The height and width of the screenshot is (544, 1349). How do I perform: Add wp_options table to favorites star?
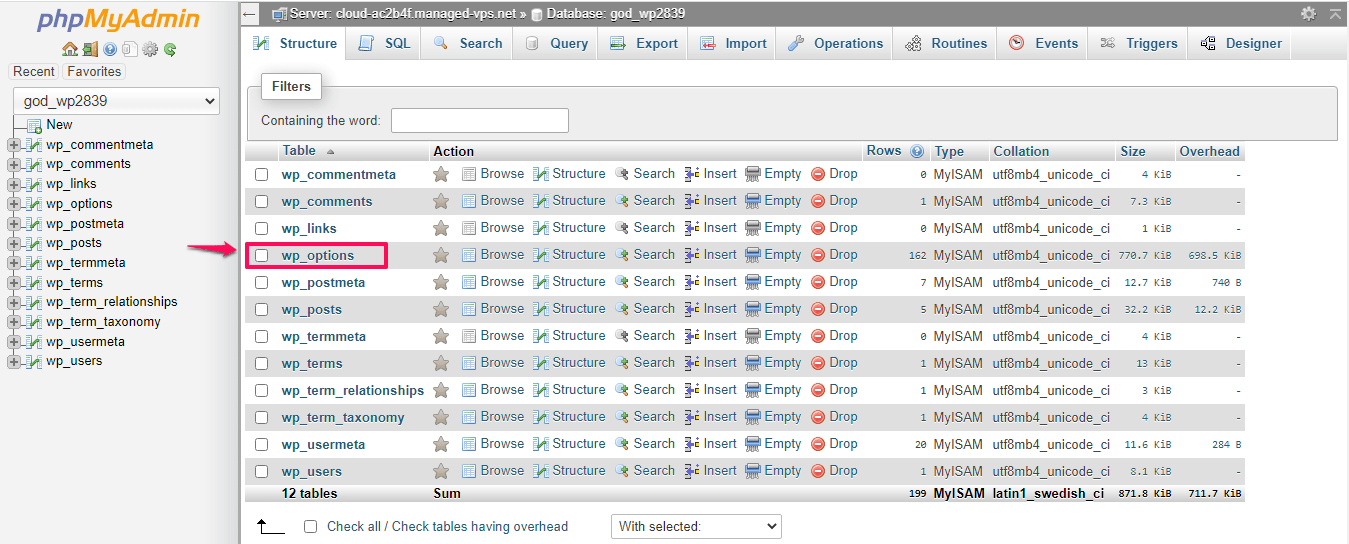coord(440,255)
